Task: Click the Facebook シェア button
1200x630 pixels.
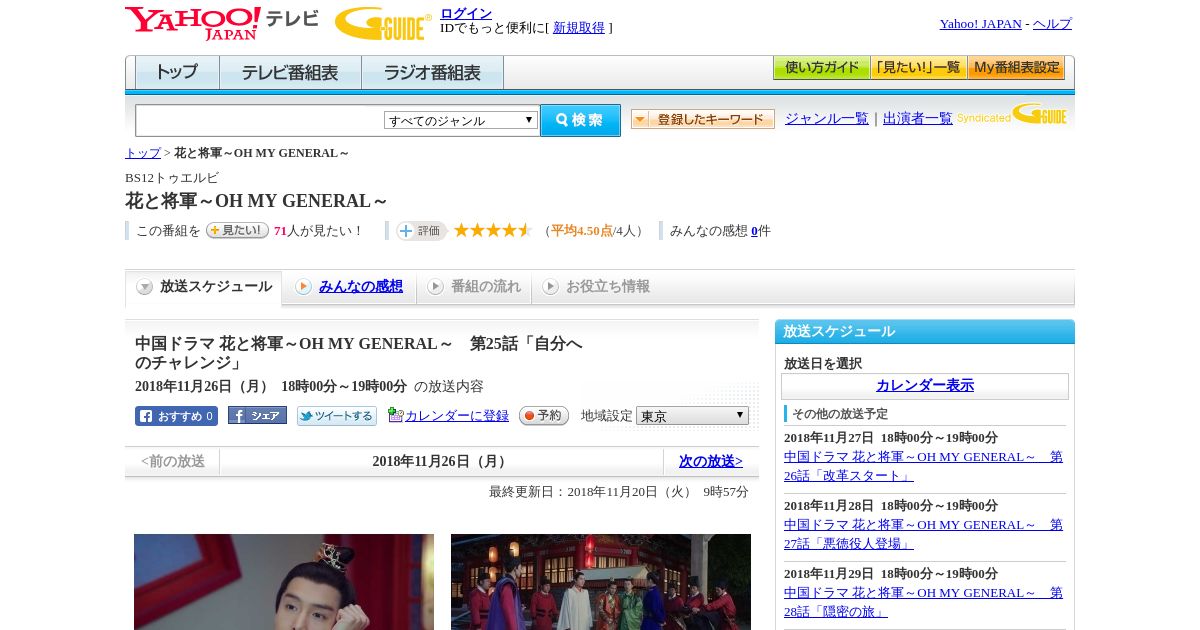Action: point(257,415)
